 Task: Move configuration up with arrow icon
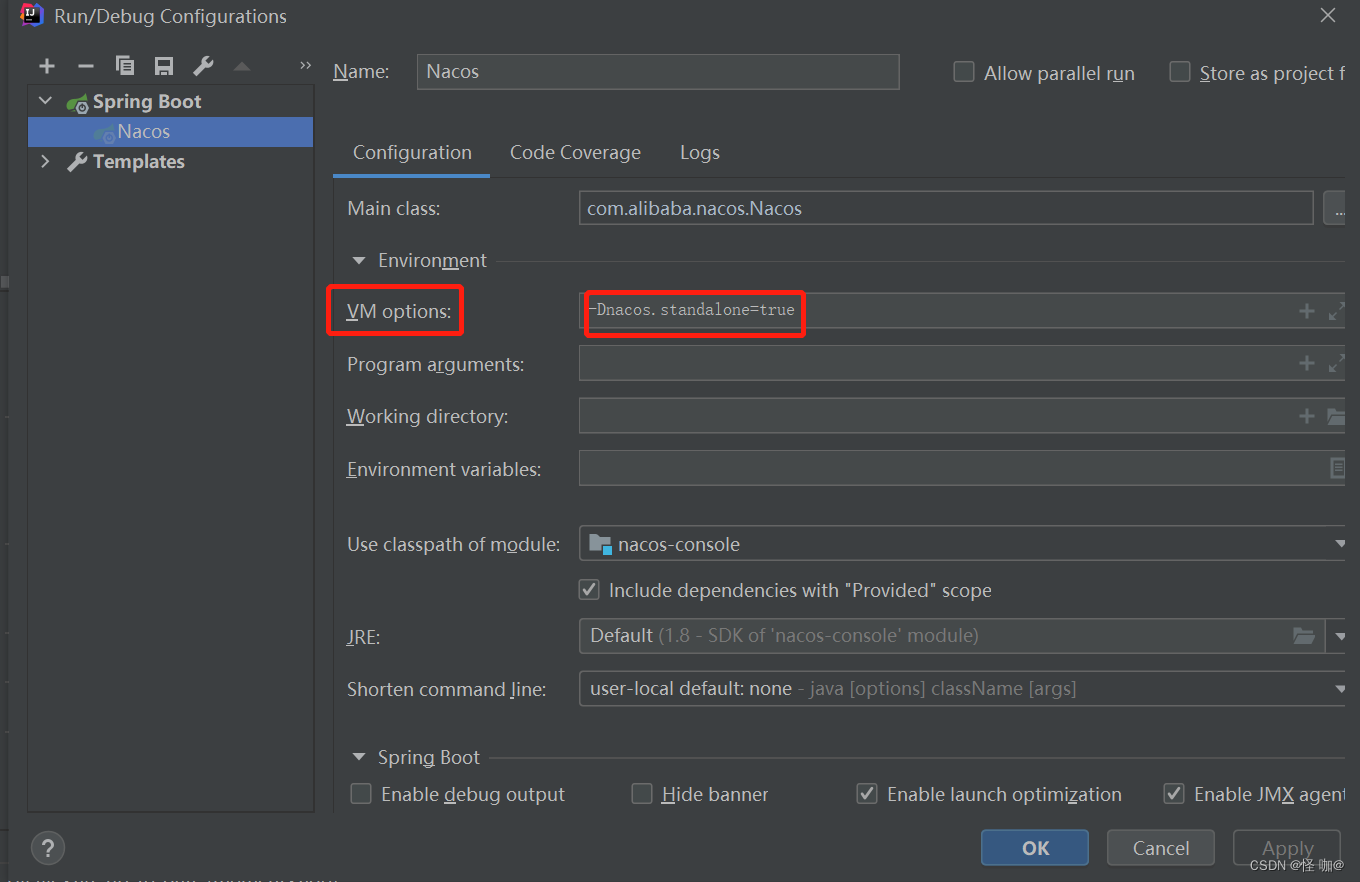click(x=241, y=66)
